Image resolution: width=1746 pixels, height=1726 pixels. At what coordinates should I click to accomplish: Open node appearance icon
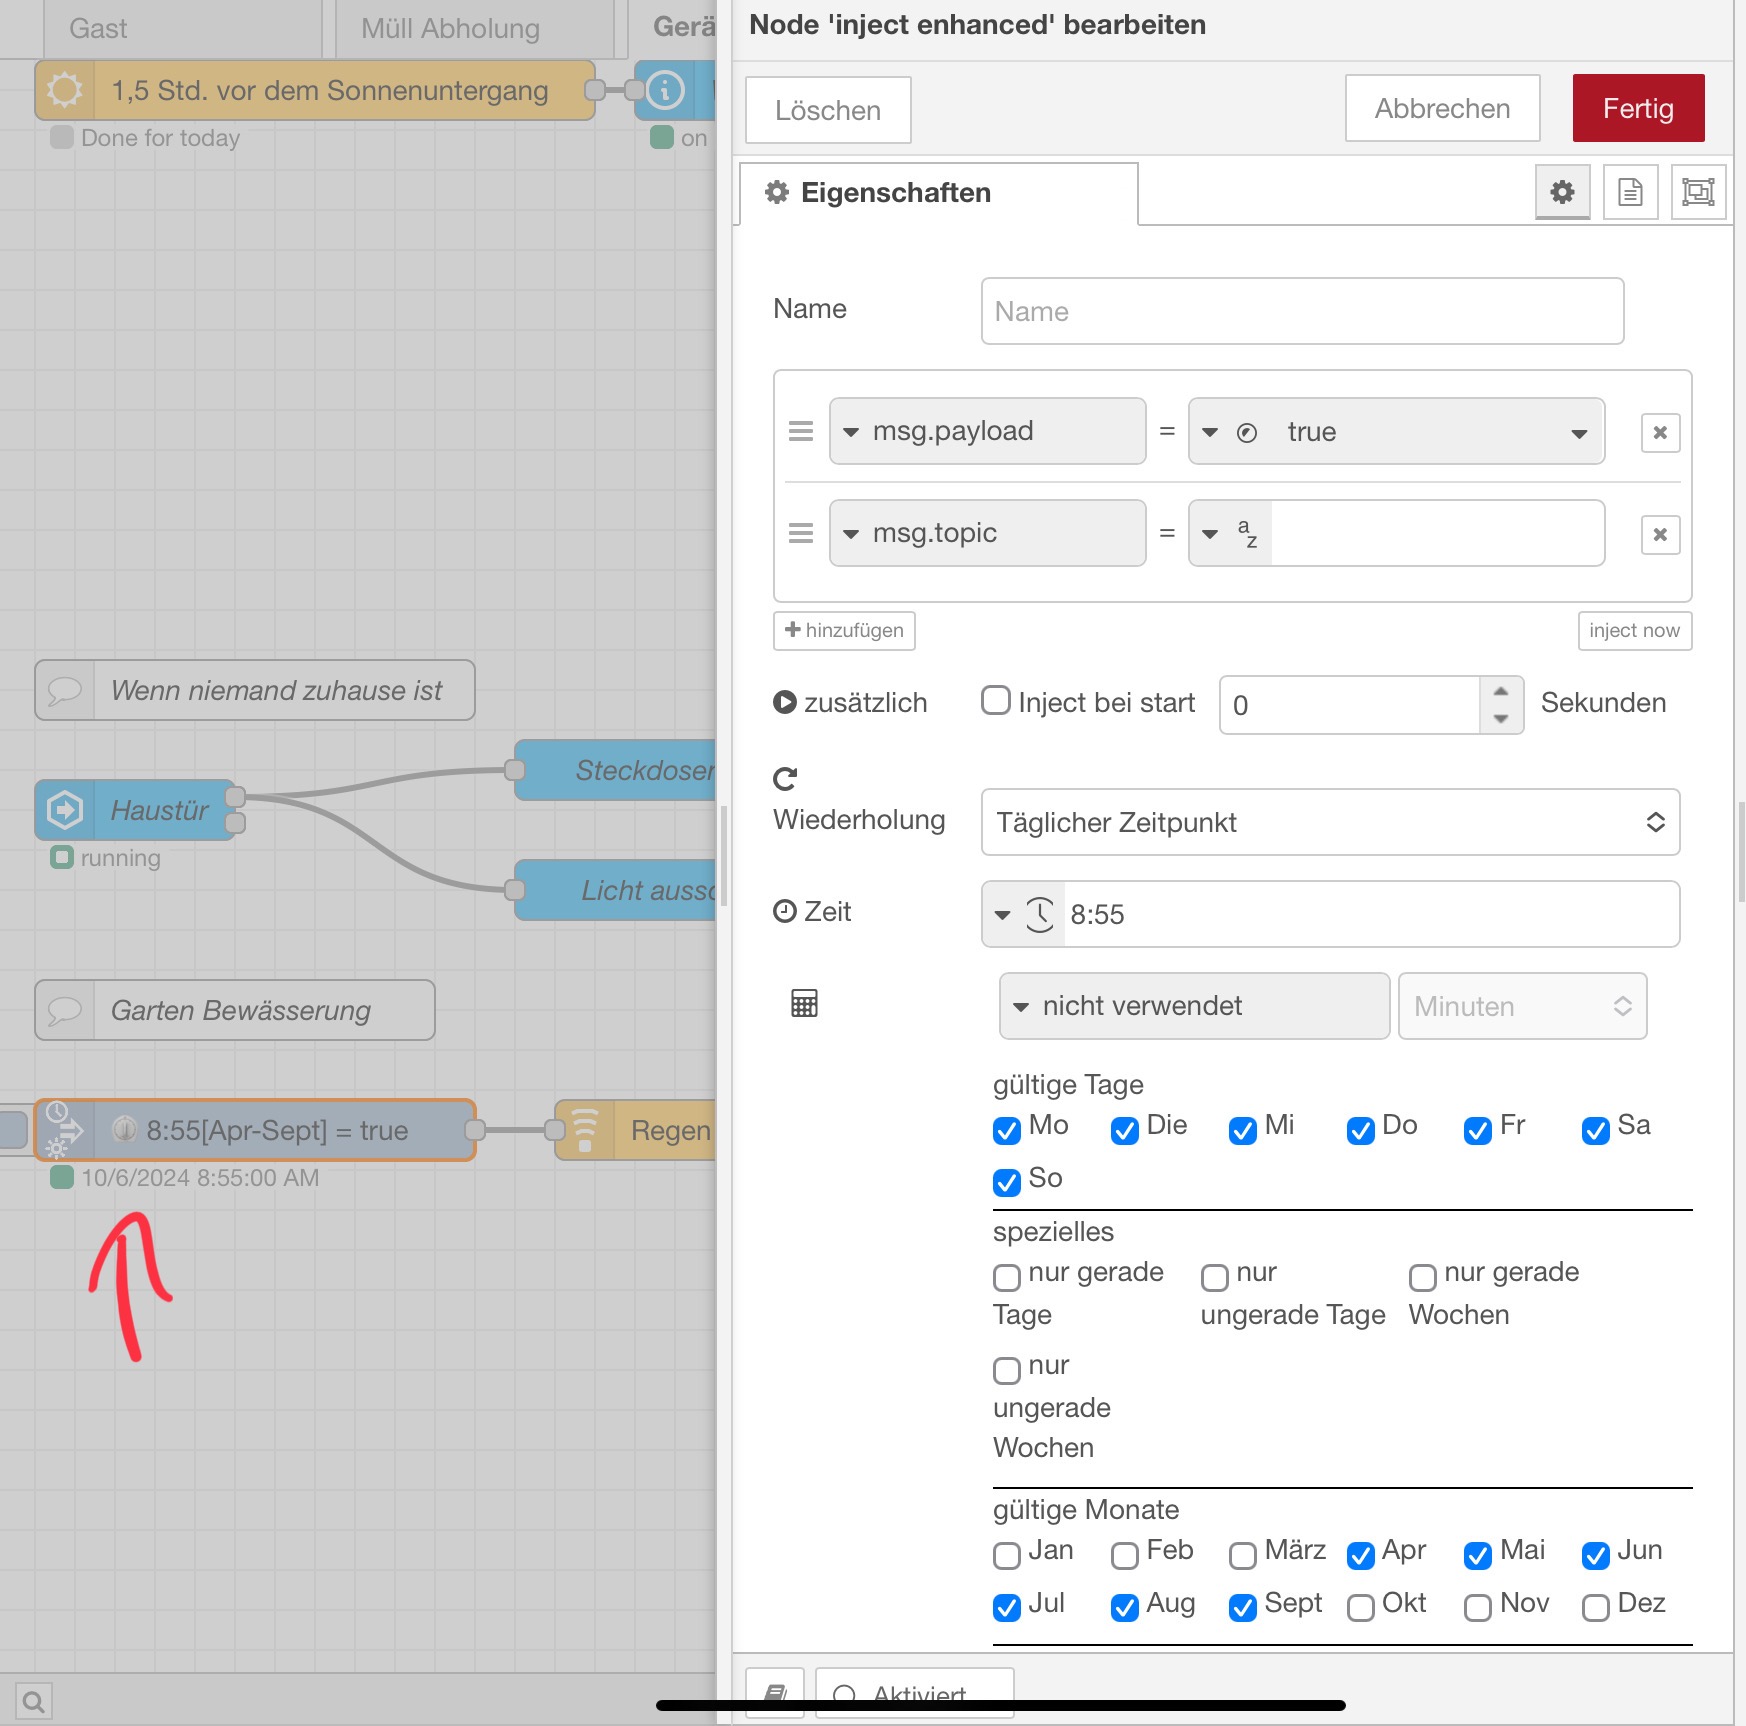[1698, 191]
